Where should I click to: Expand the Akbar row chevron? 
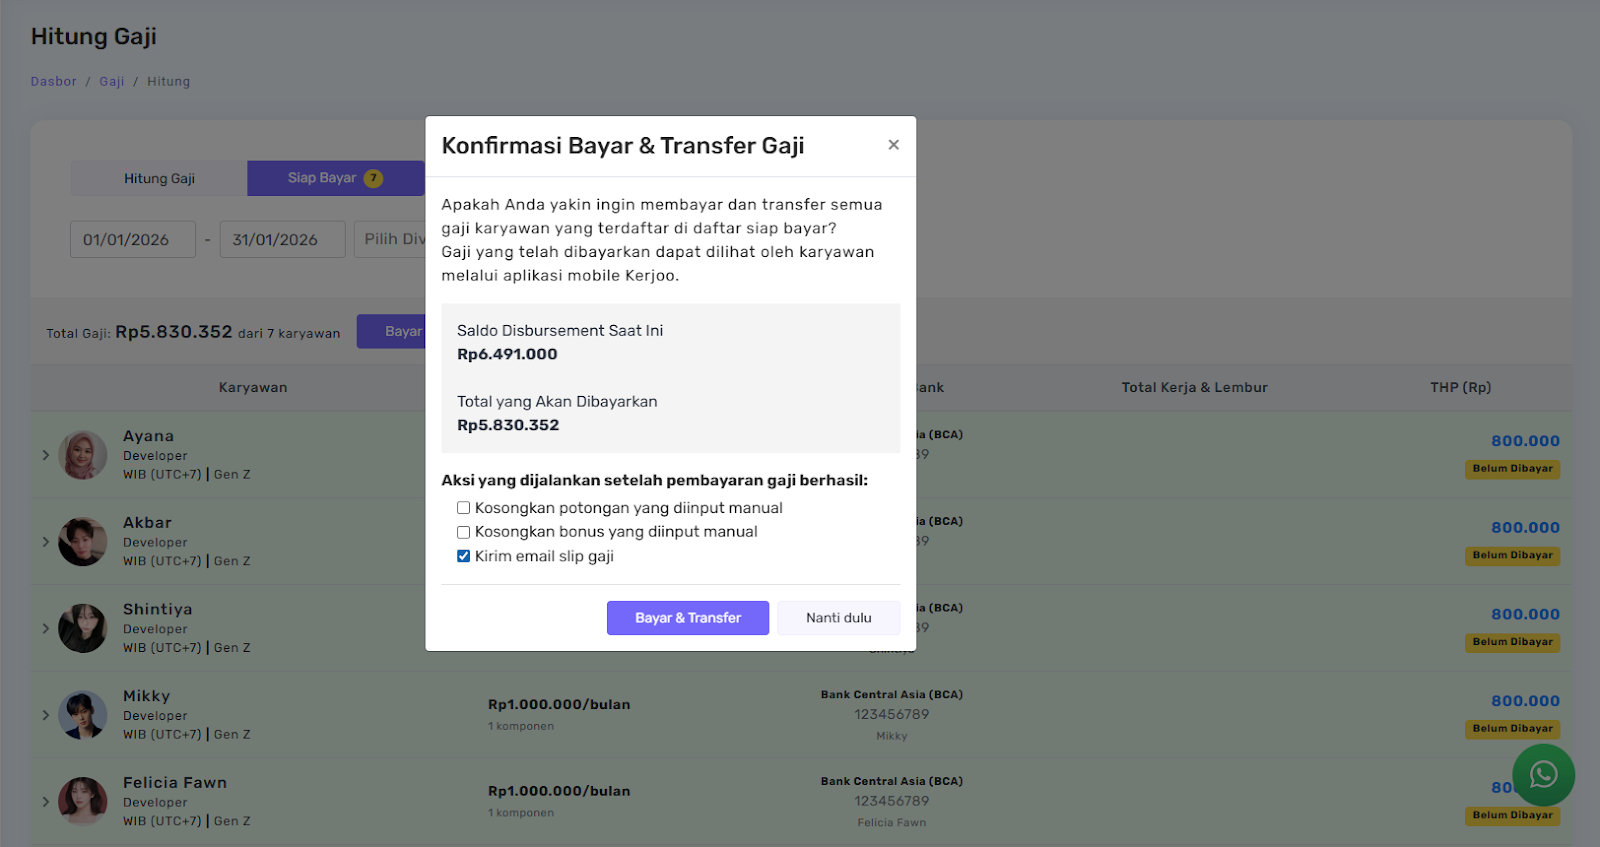[46, 542]
